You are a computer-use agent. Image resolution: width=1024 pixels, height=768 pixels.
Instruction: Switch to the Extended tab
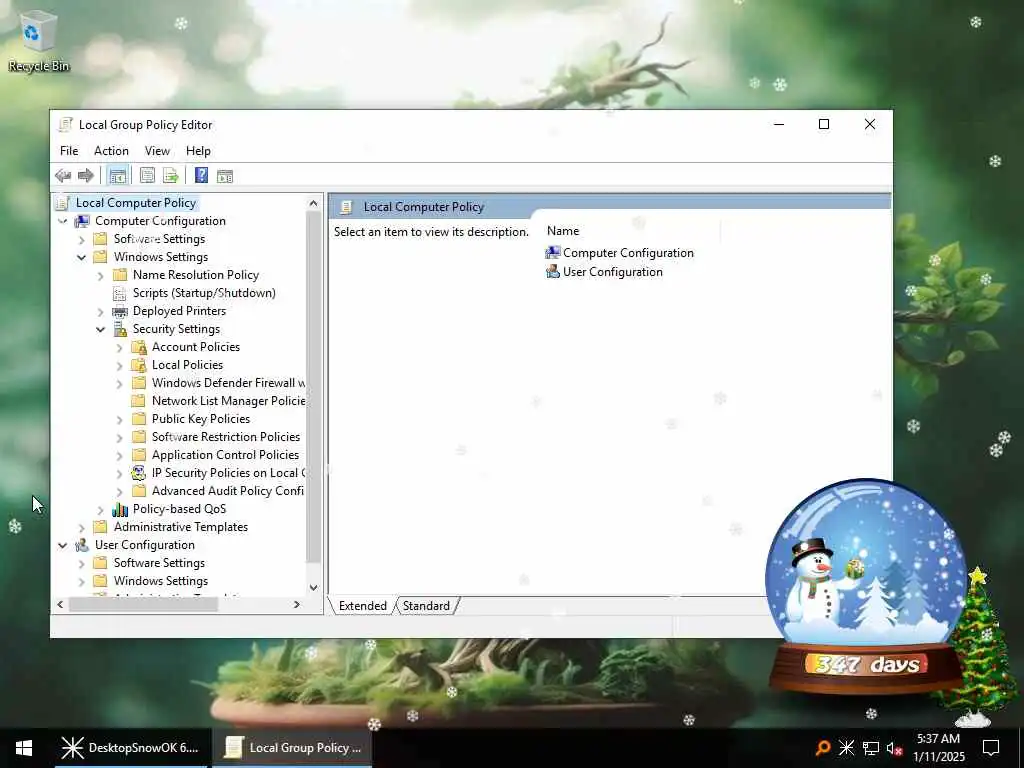tap(362, 606)
